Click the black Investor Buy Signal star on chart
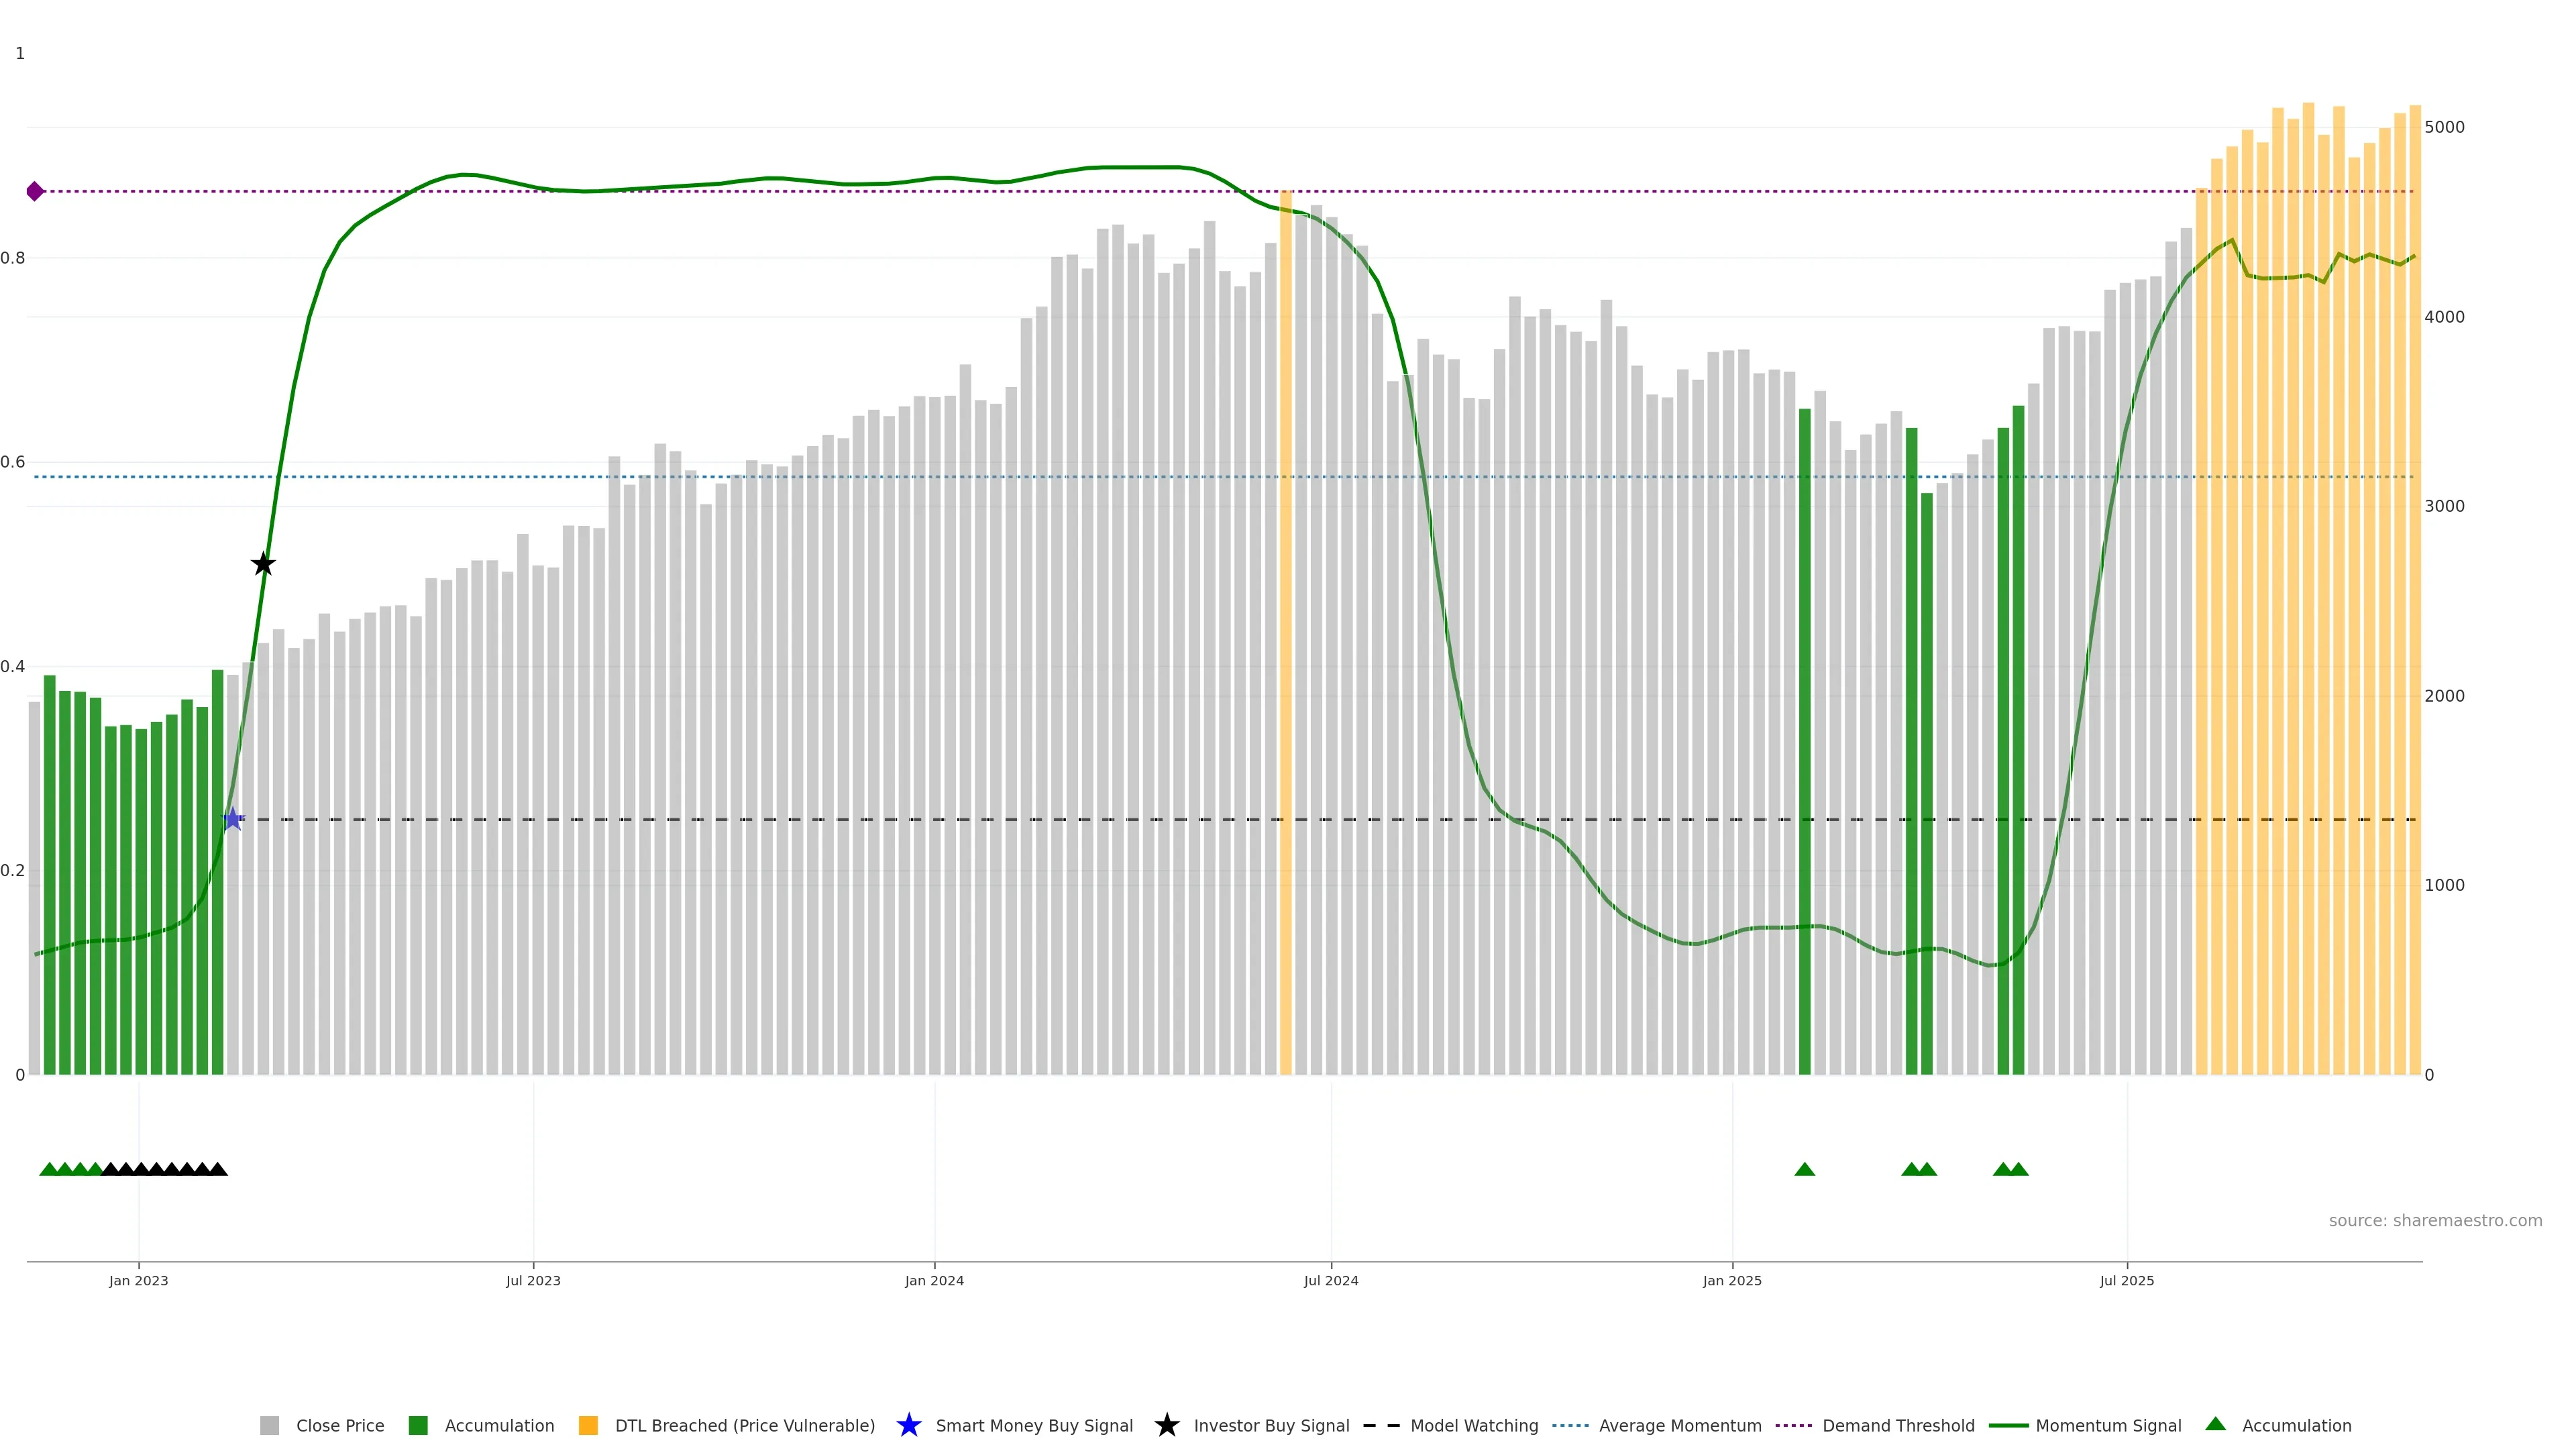The image size is (2576, 1449). [263, 564]
